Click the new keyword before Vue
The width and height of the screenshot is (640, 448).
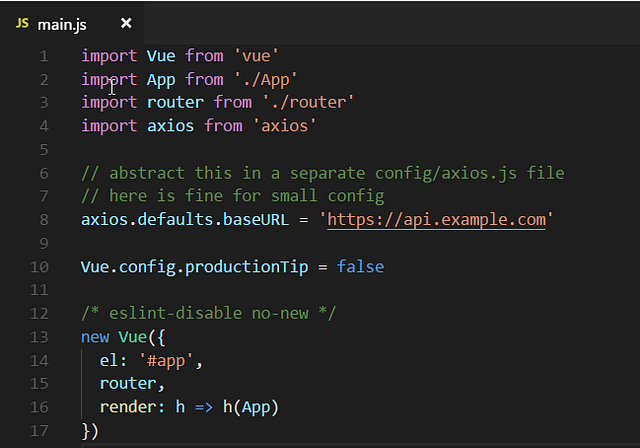click(x=95, y=337)
